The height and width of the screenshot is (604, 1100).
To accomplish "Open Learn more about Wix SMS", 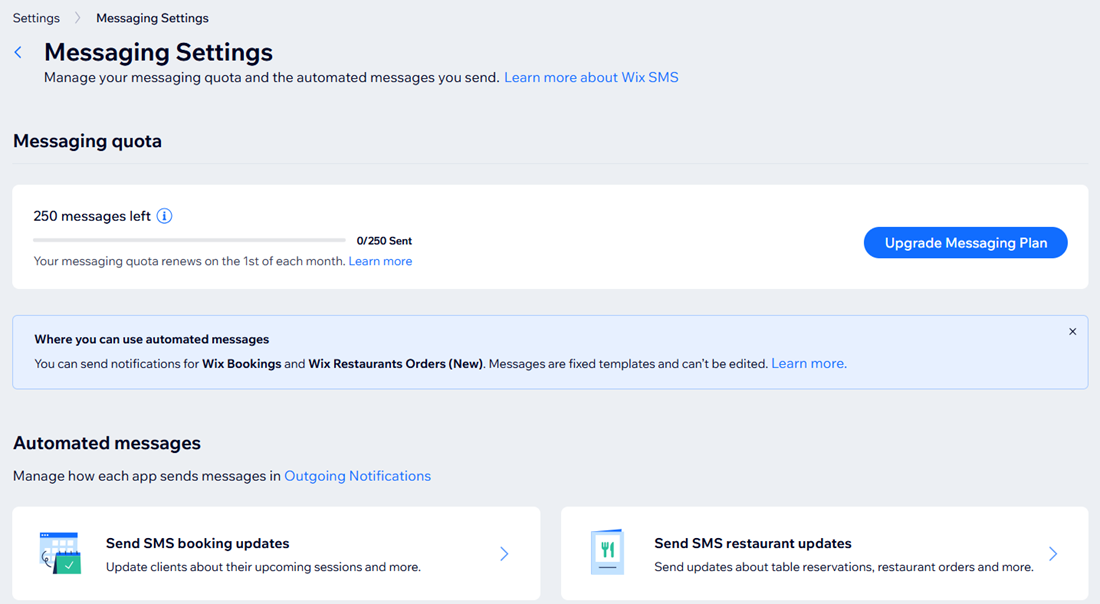I will tap(591, 77).
